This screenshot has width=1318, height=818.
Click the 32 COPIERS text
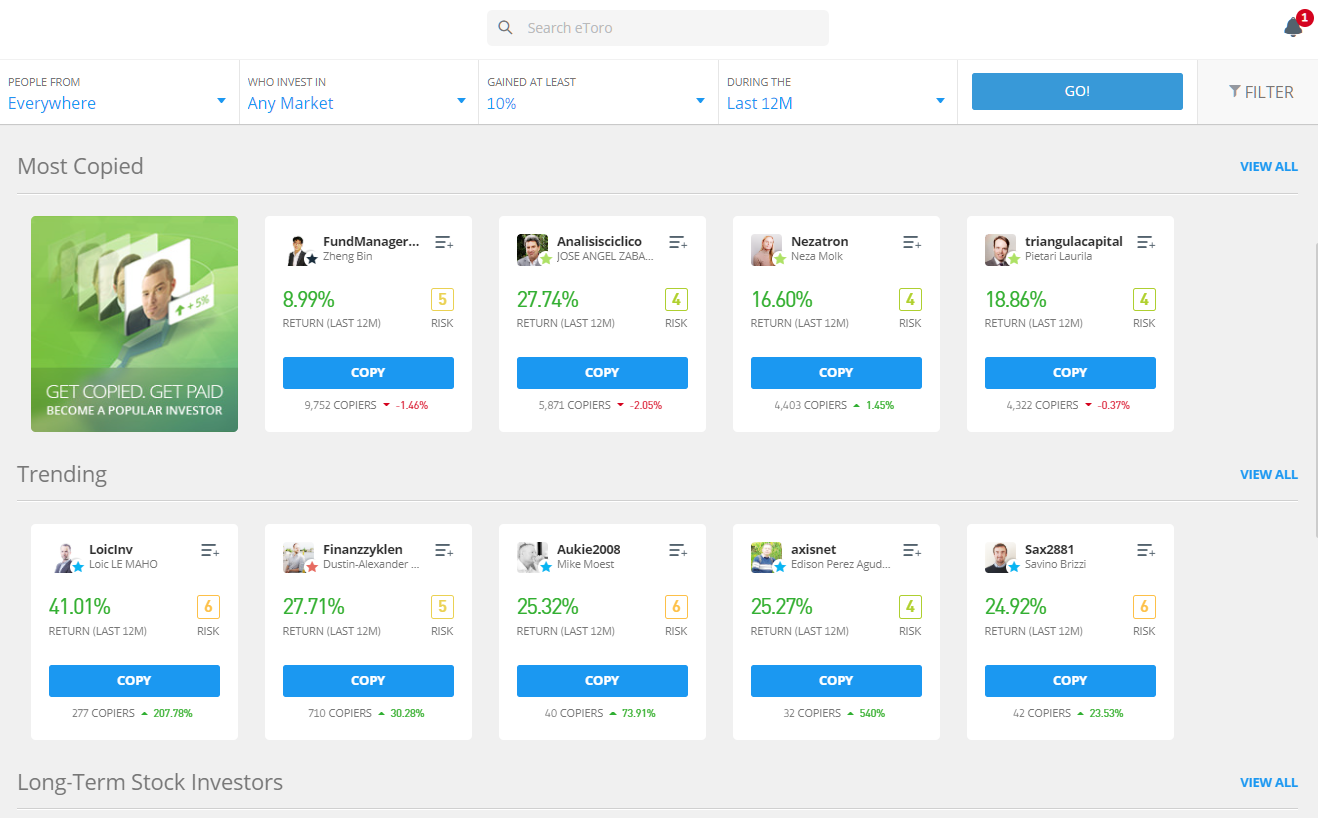point(812,714)
